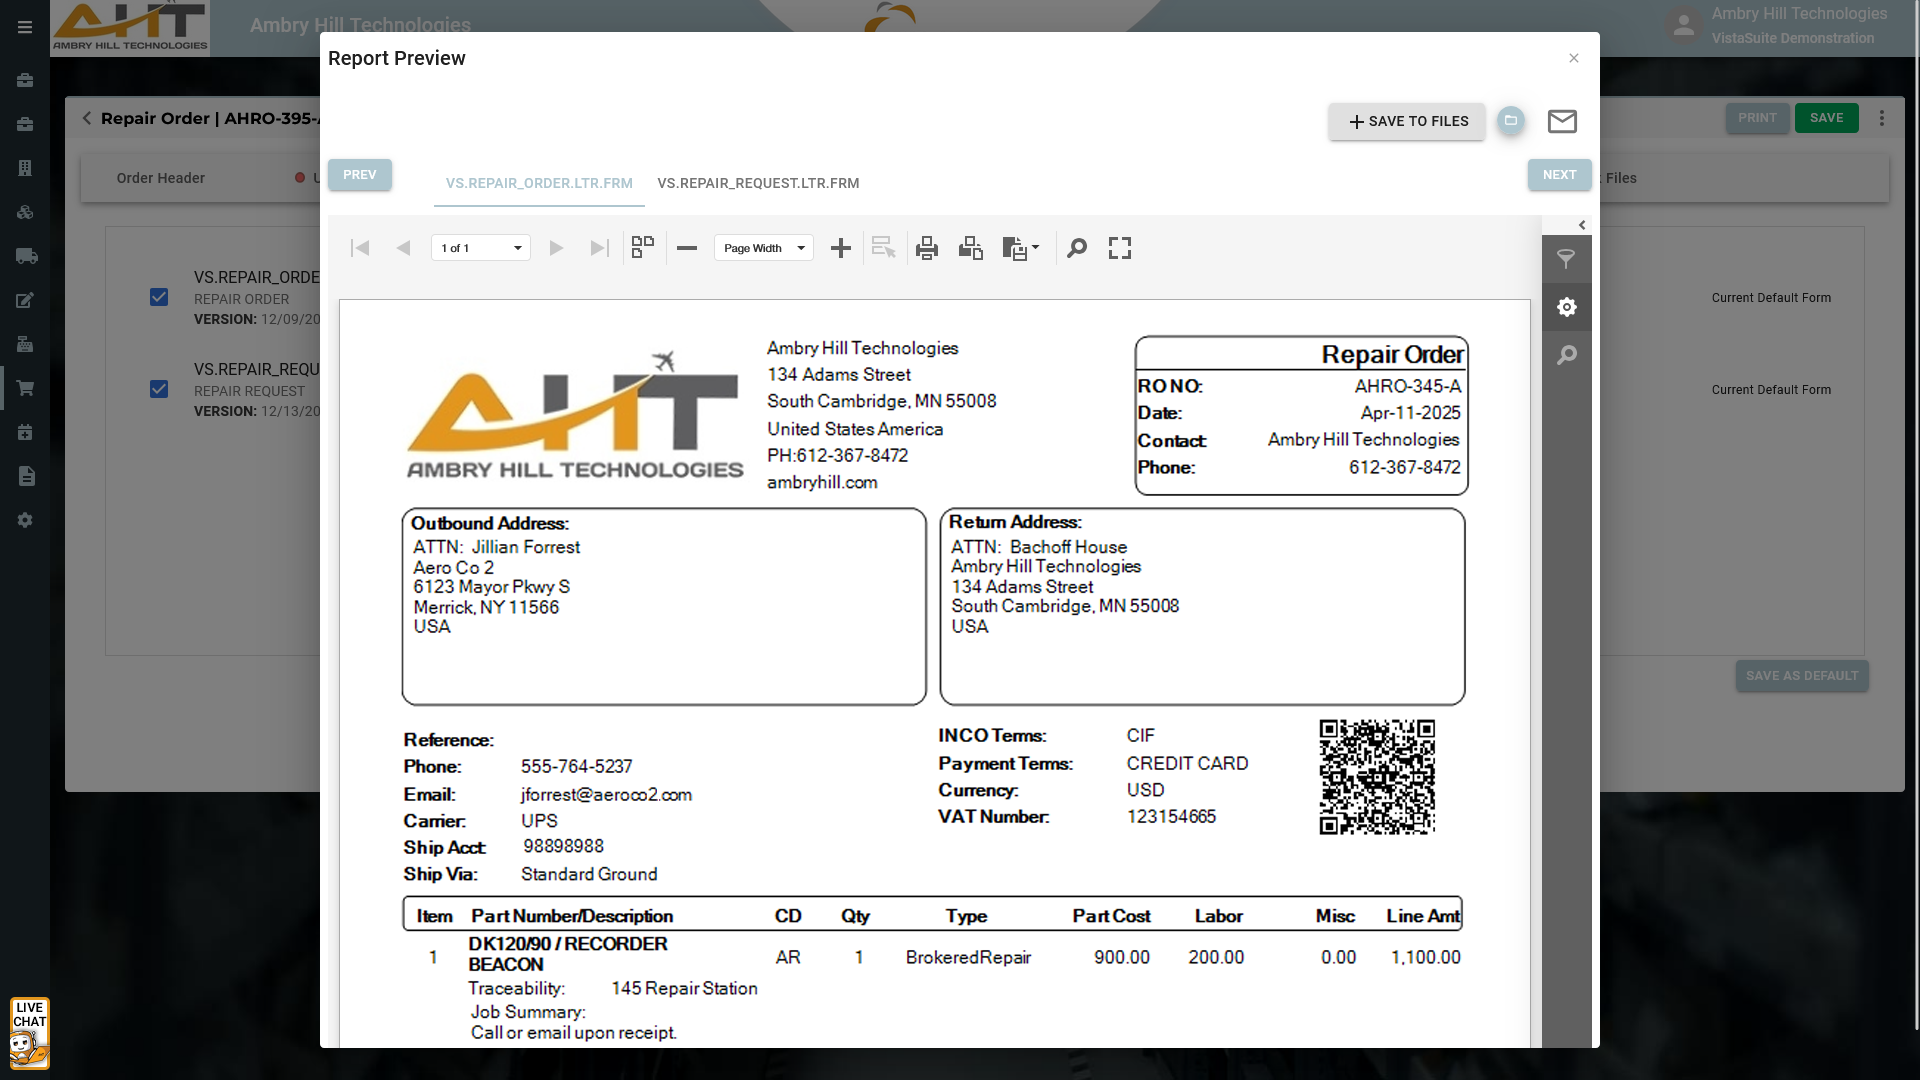Viewport: 1920px width, 1080px height.
Task: Click the SAVE TO FILES button
Action: [x=1407, y=121]
